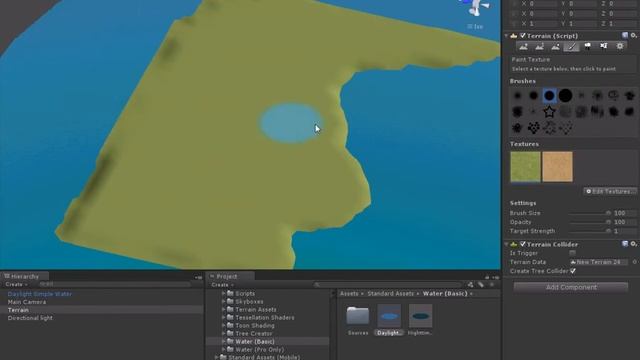Image resolution: width=640 pixels, height=360 pixels.
Task: Open the Project Create dropdown
Action: pyautogui.click(x=222, y=285)
